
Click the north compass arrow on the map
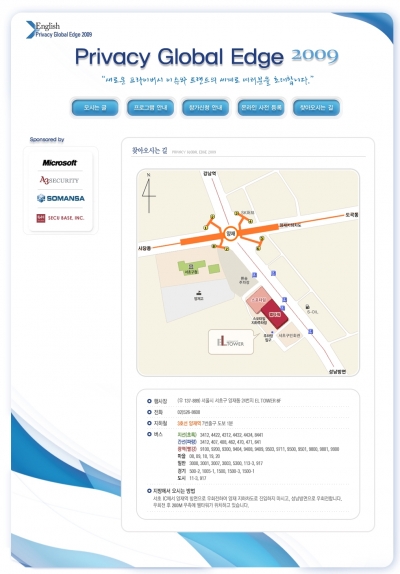(x=148, y=193)
